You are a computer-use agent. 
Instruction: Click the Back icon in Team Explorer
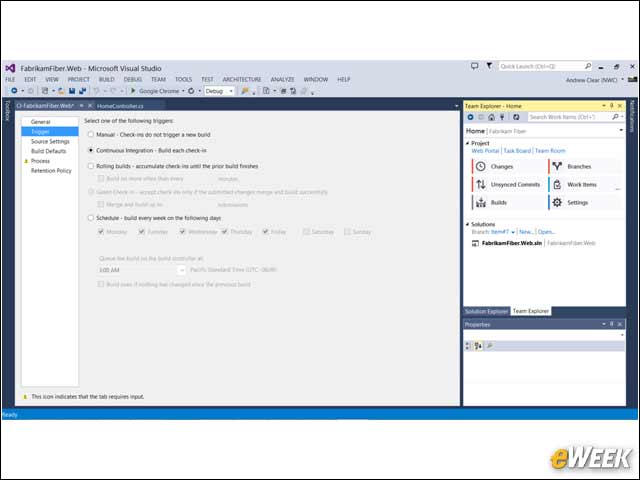tap(470, 117)
